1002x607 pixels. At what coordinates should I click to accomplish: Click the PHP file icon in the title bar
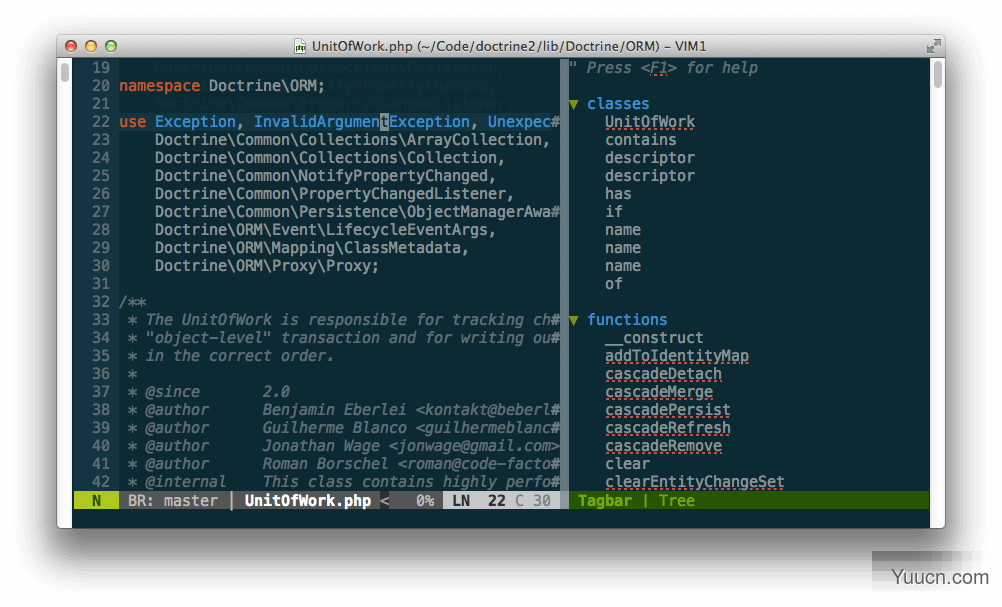(300, 46)
